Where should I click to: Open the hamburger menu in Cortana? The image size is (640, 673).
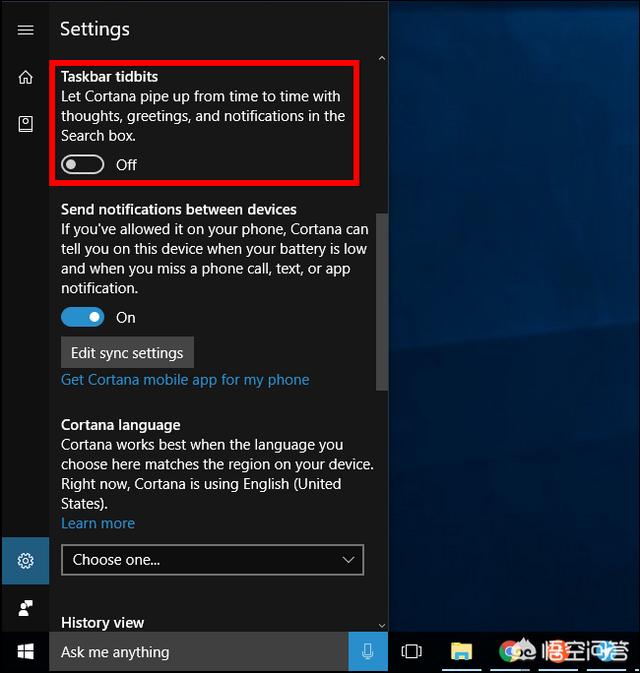pyautogui.click(x=25, y=30)
